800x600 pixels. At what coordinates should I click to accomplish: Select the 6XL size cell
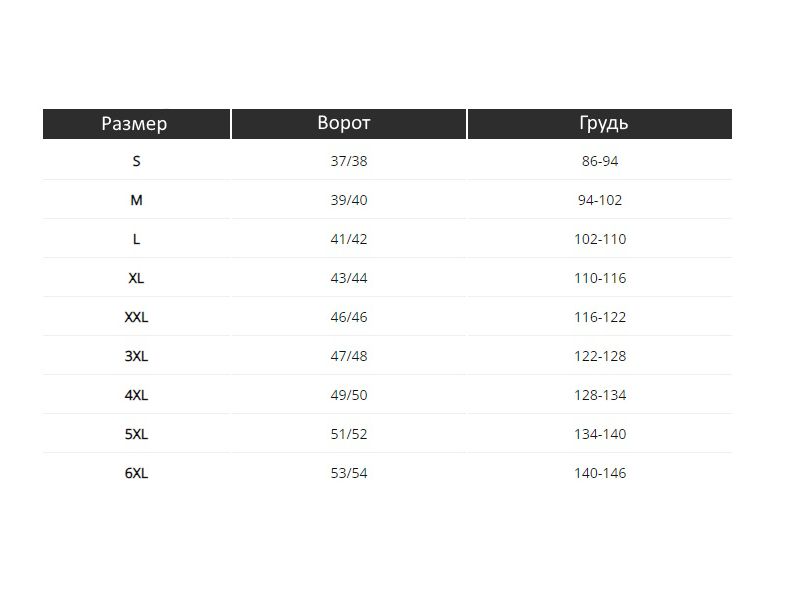(136, 473)
